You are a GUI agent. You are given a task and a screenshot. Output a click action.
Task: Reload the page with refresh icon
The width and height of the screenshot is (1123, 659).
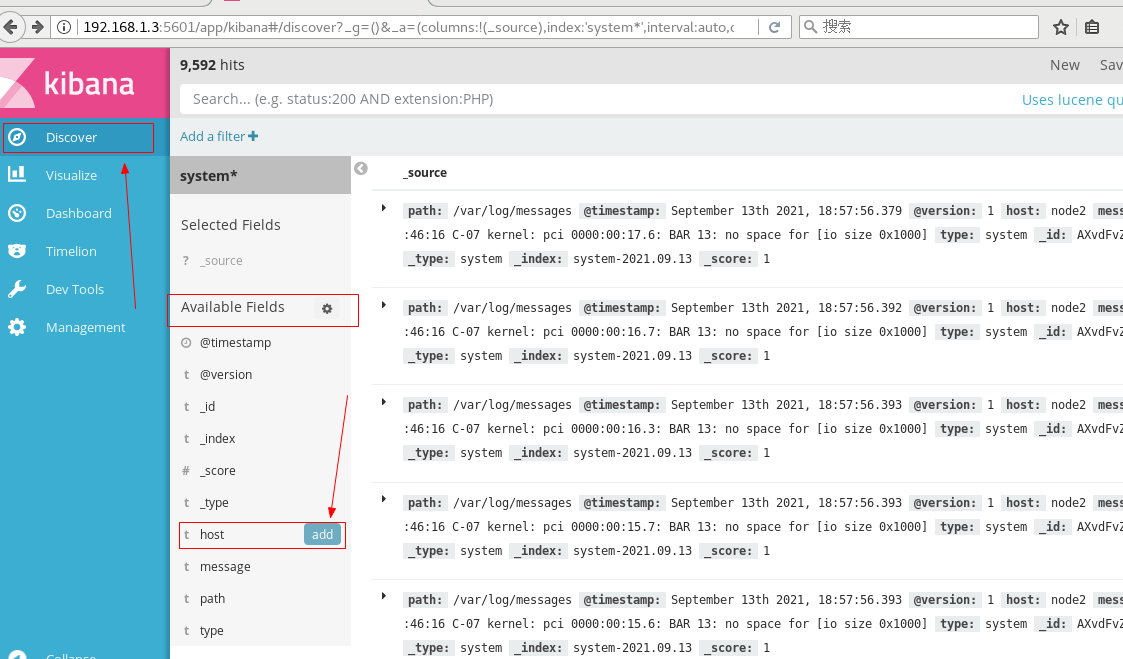click(774, 27)
